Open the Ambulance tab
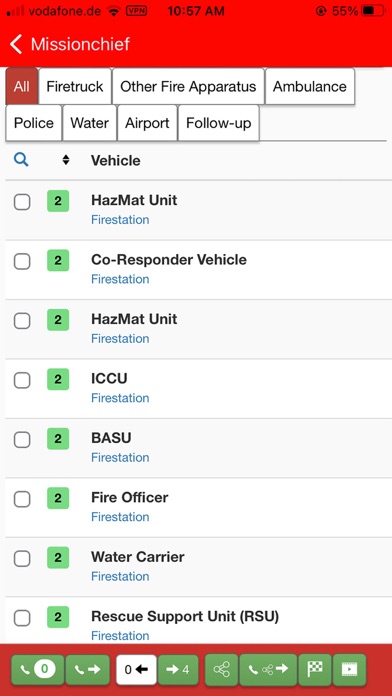 (309, 86)
